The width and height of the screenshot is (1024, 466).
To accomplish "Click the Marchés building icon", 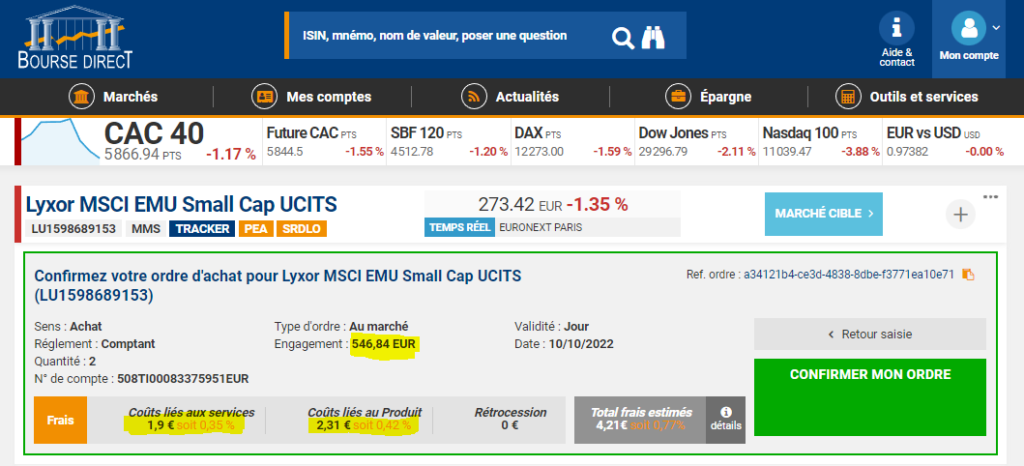I will [x=82, y=97].
